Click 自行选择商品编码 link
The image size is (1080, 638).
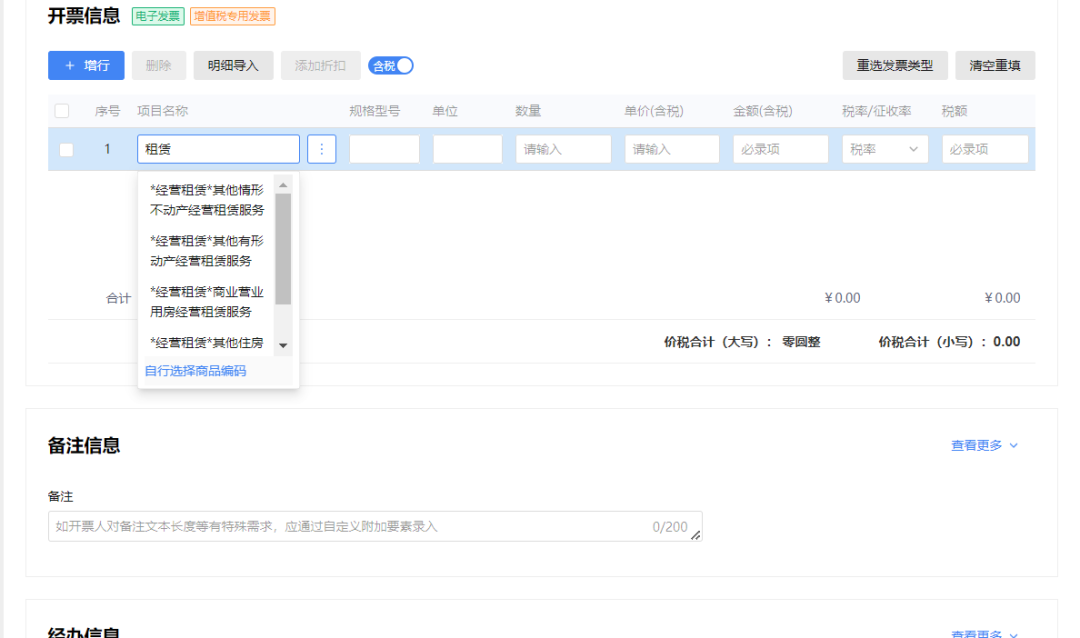click(x=196, y=371)
